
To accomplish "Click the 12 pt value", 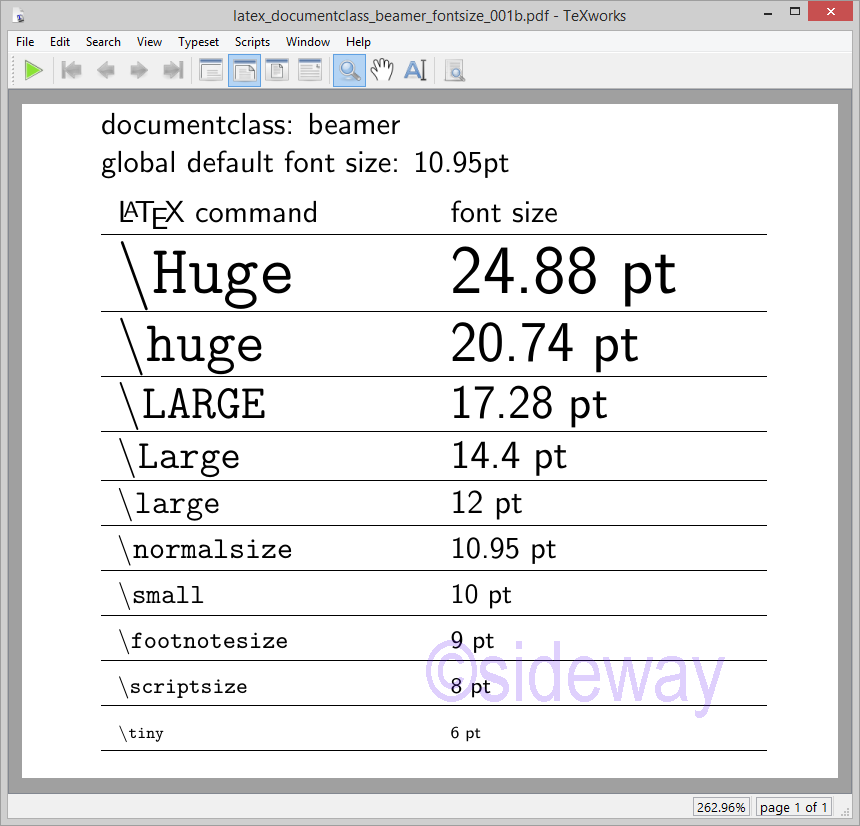I will point(486,503).
